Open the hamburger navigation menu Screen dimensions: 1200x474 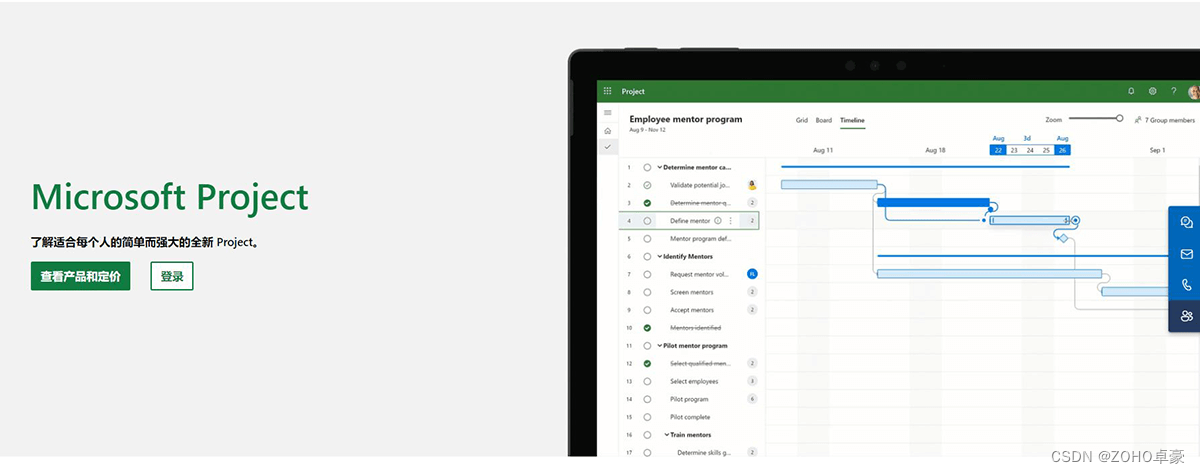coord(607,112)
